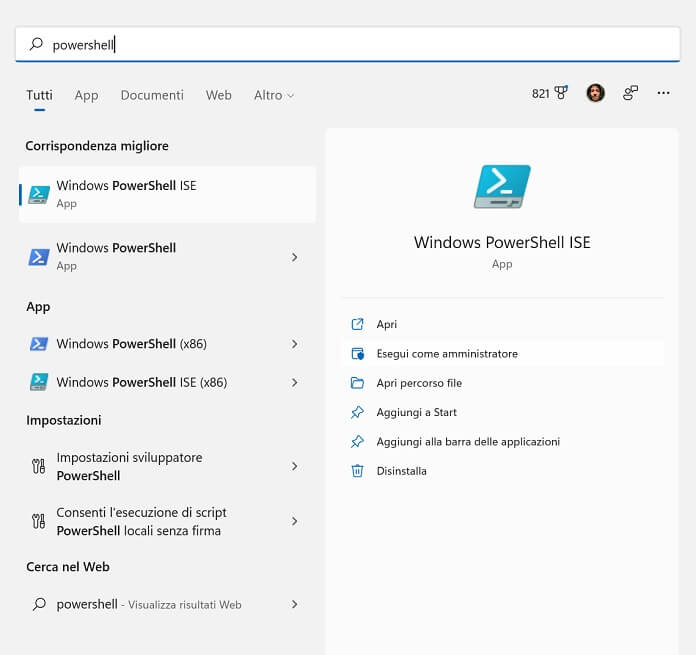696x655 pixels.
Task: Expand chevron for powershell web search result
Action: coord(294,604)
